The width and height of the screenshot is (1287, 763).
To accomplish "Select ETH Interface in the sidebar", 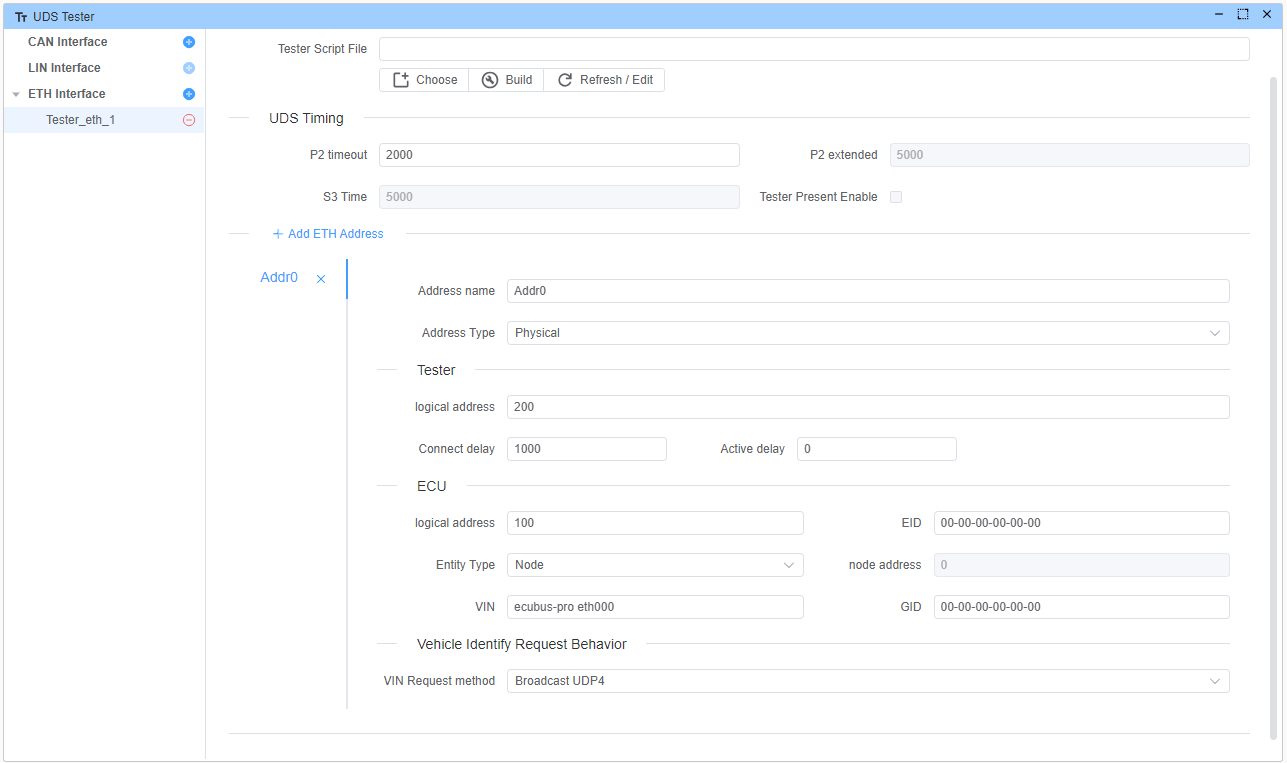I will click(x=66, y=94).
